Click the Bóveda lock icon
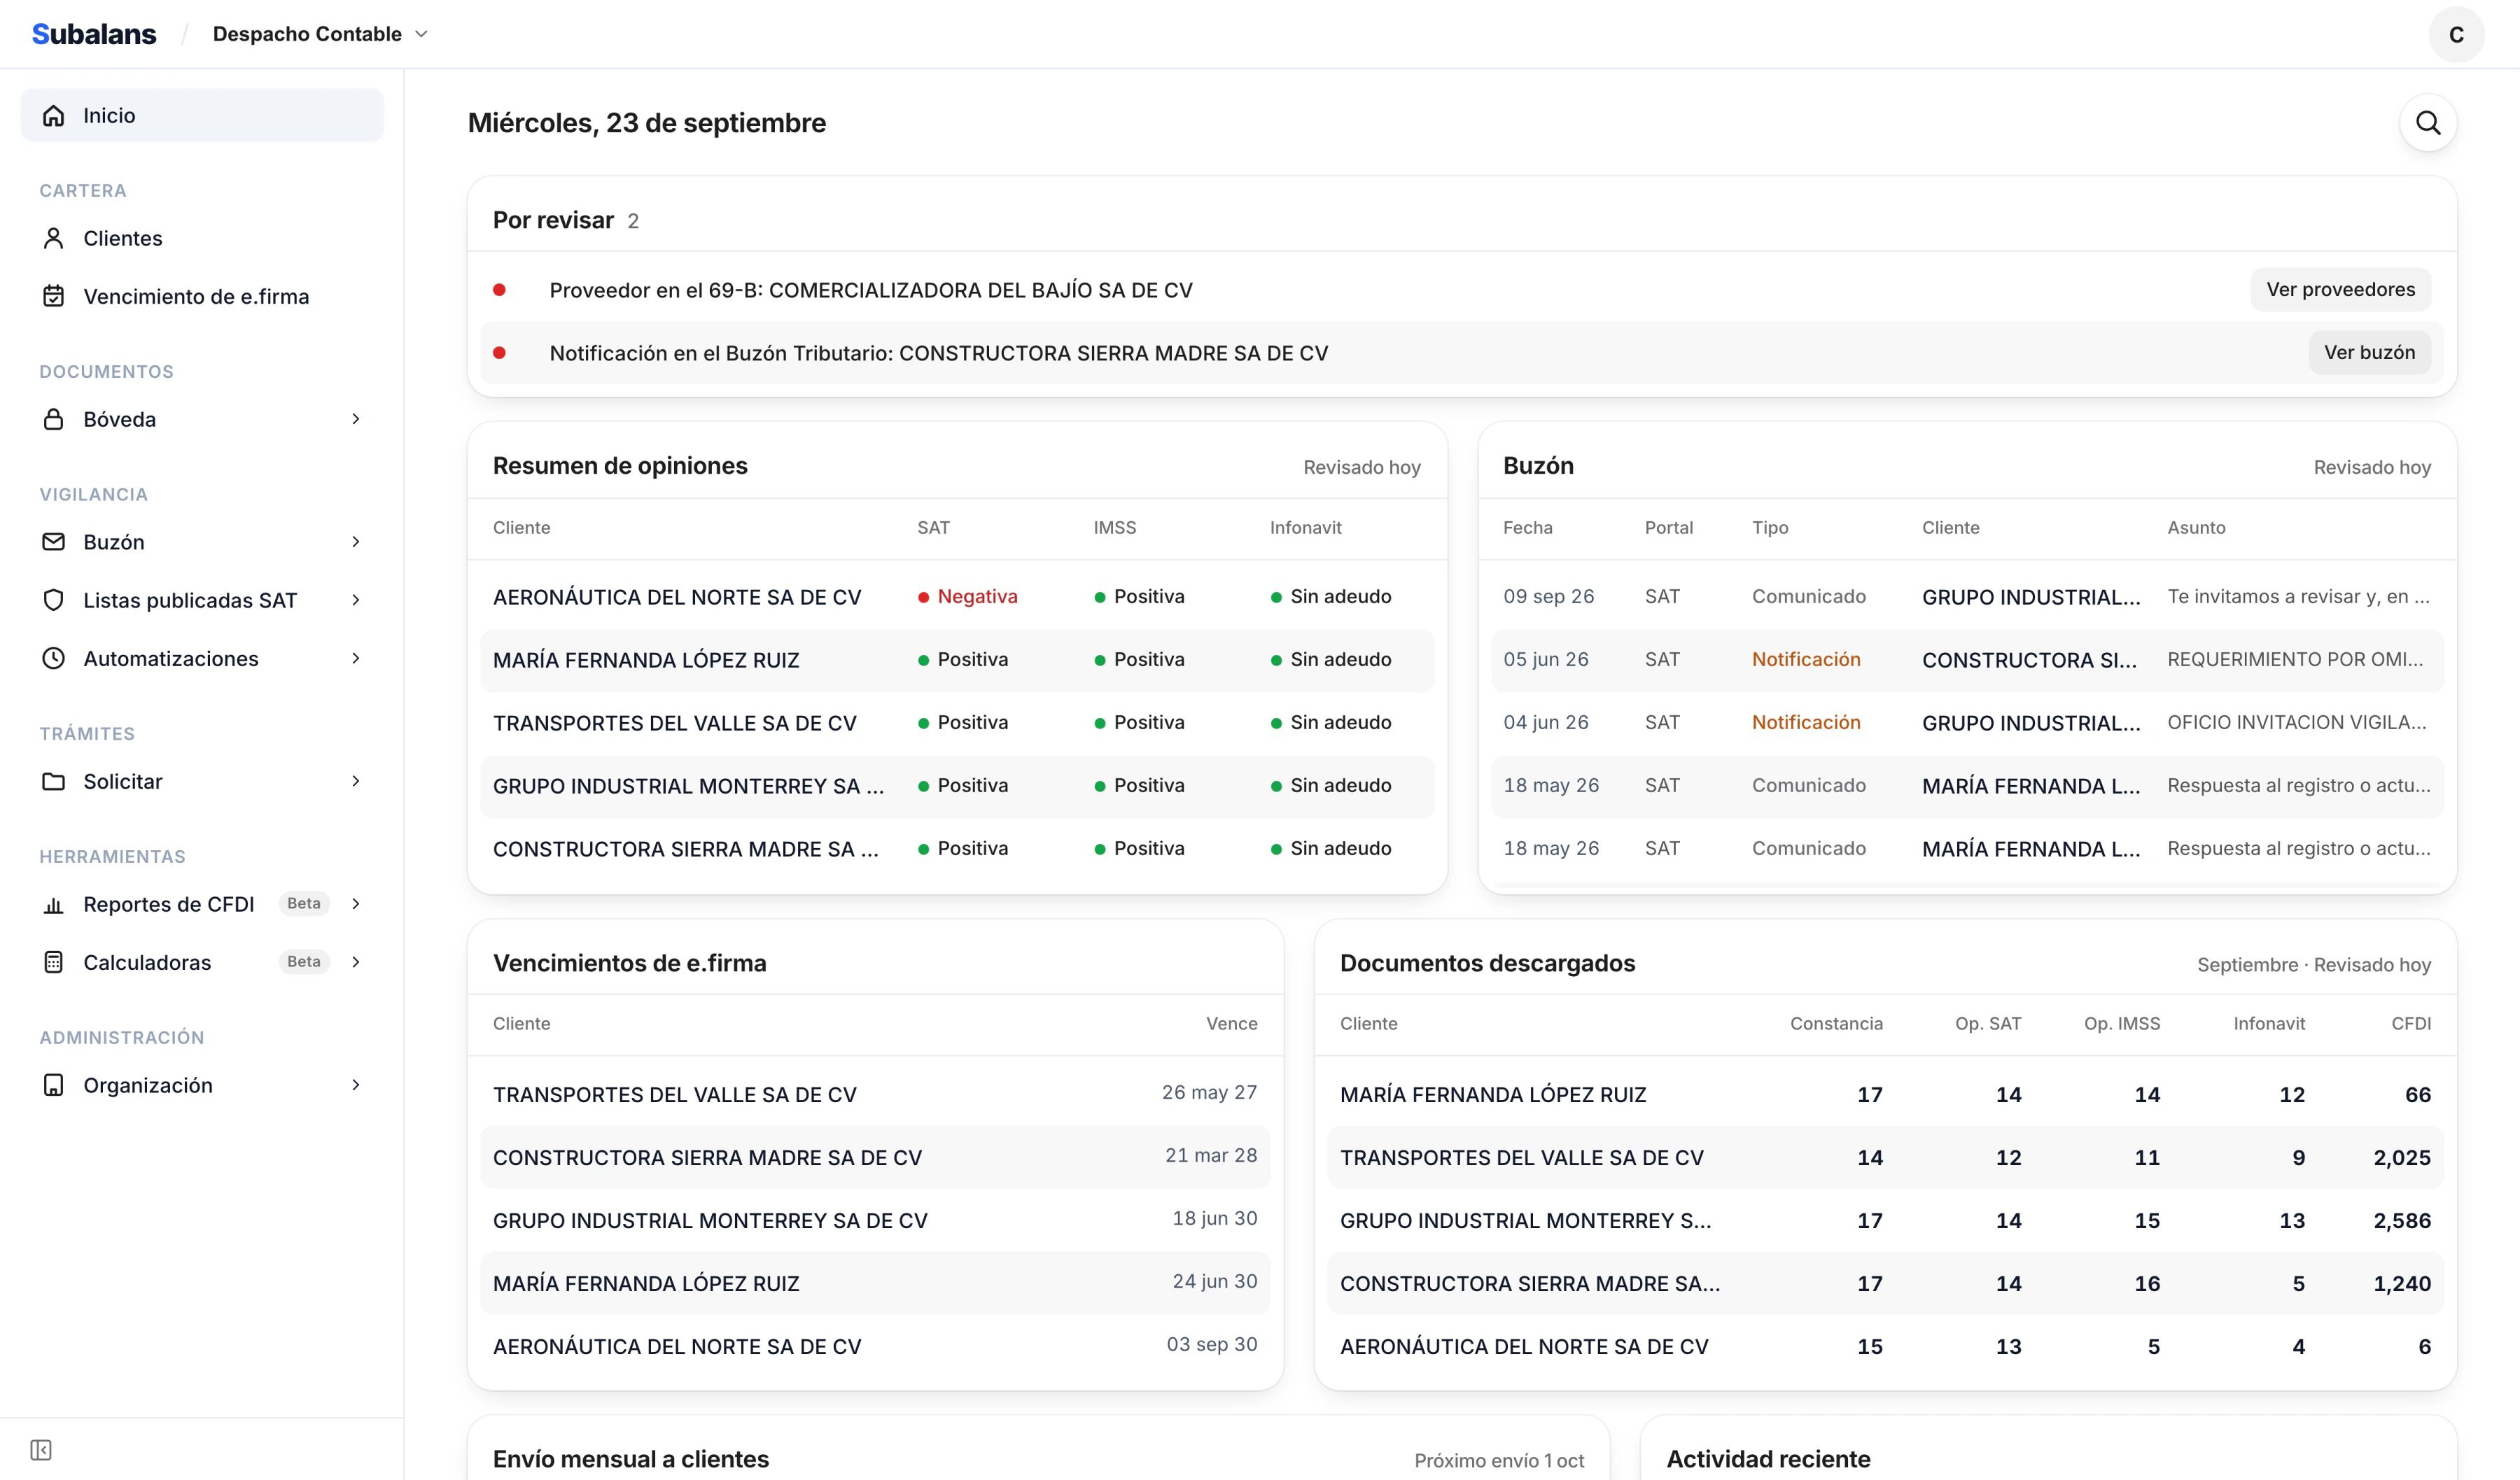2520x1480 pixels. (54, 419)
